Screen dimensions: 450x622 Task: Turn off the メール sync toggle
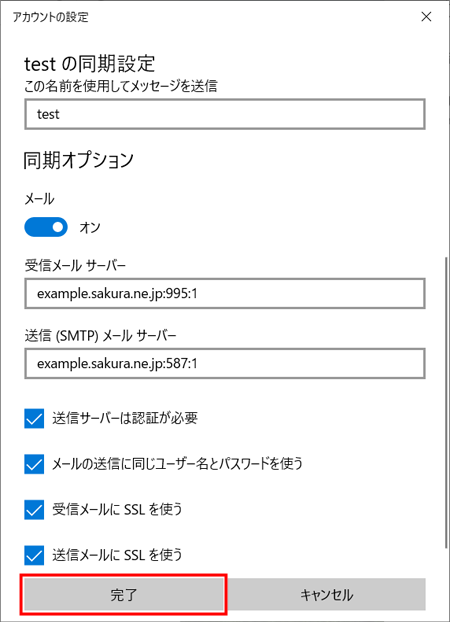click(46, 227)
